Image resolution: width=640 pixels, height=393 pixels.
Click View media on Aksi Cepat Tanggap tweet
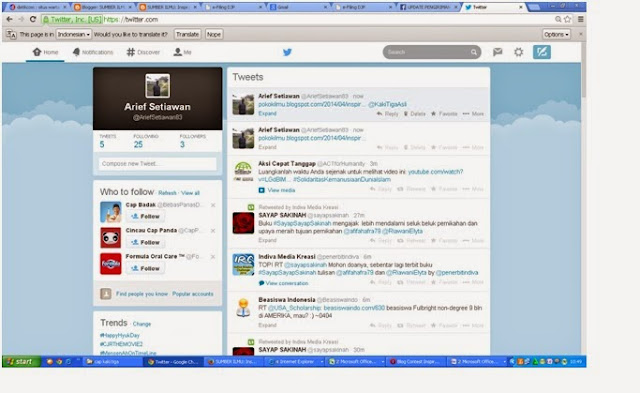click(277, 190)
